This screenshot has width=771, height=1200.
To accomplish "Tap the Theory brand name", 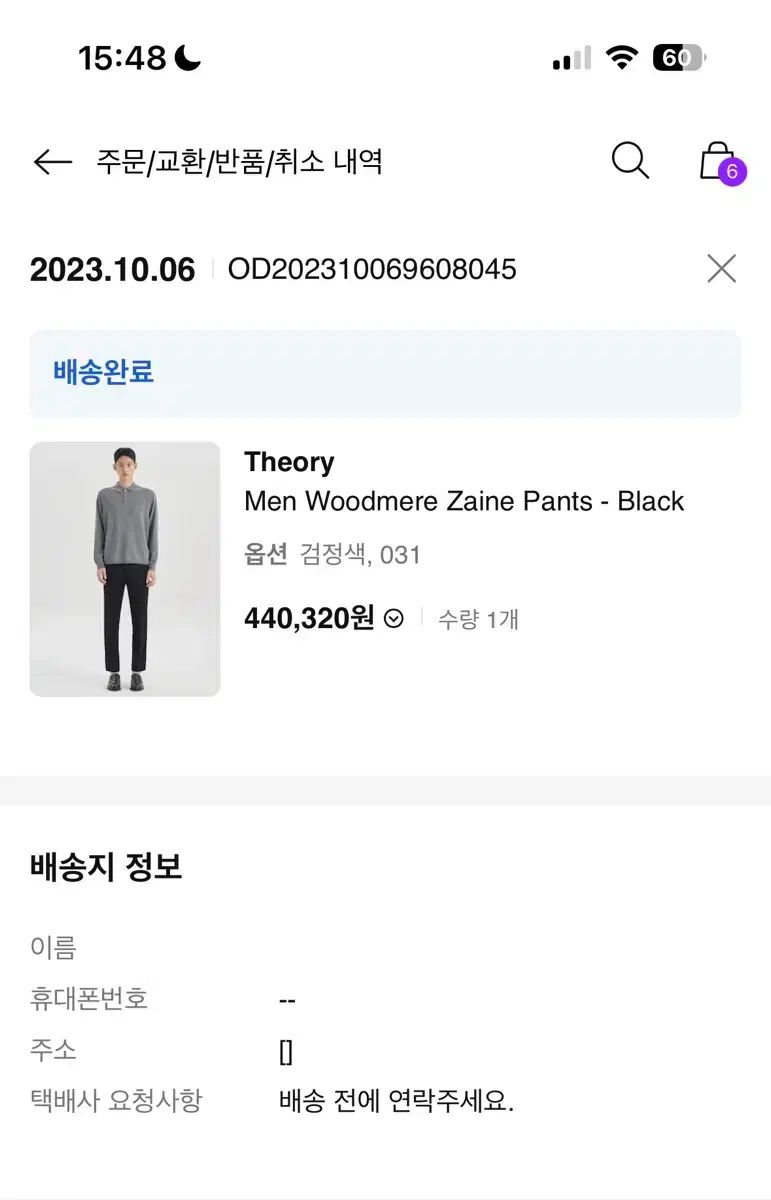I will click(x=289, y=462).
